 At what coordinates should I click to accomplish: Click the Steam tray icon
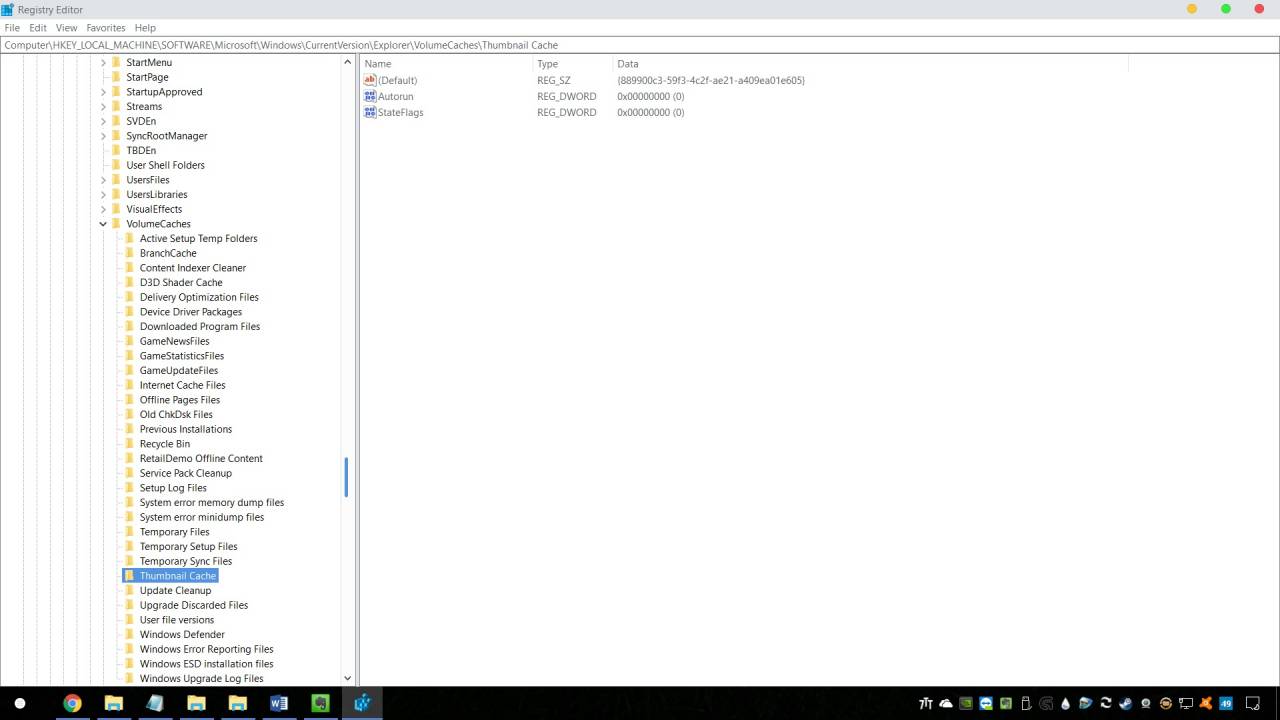coord(1126,703)
